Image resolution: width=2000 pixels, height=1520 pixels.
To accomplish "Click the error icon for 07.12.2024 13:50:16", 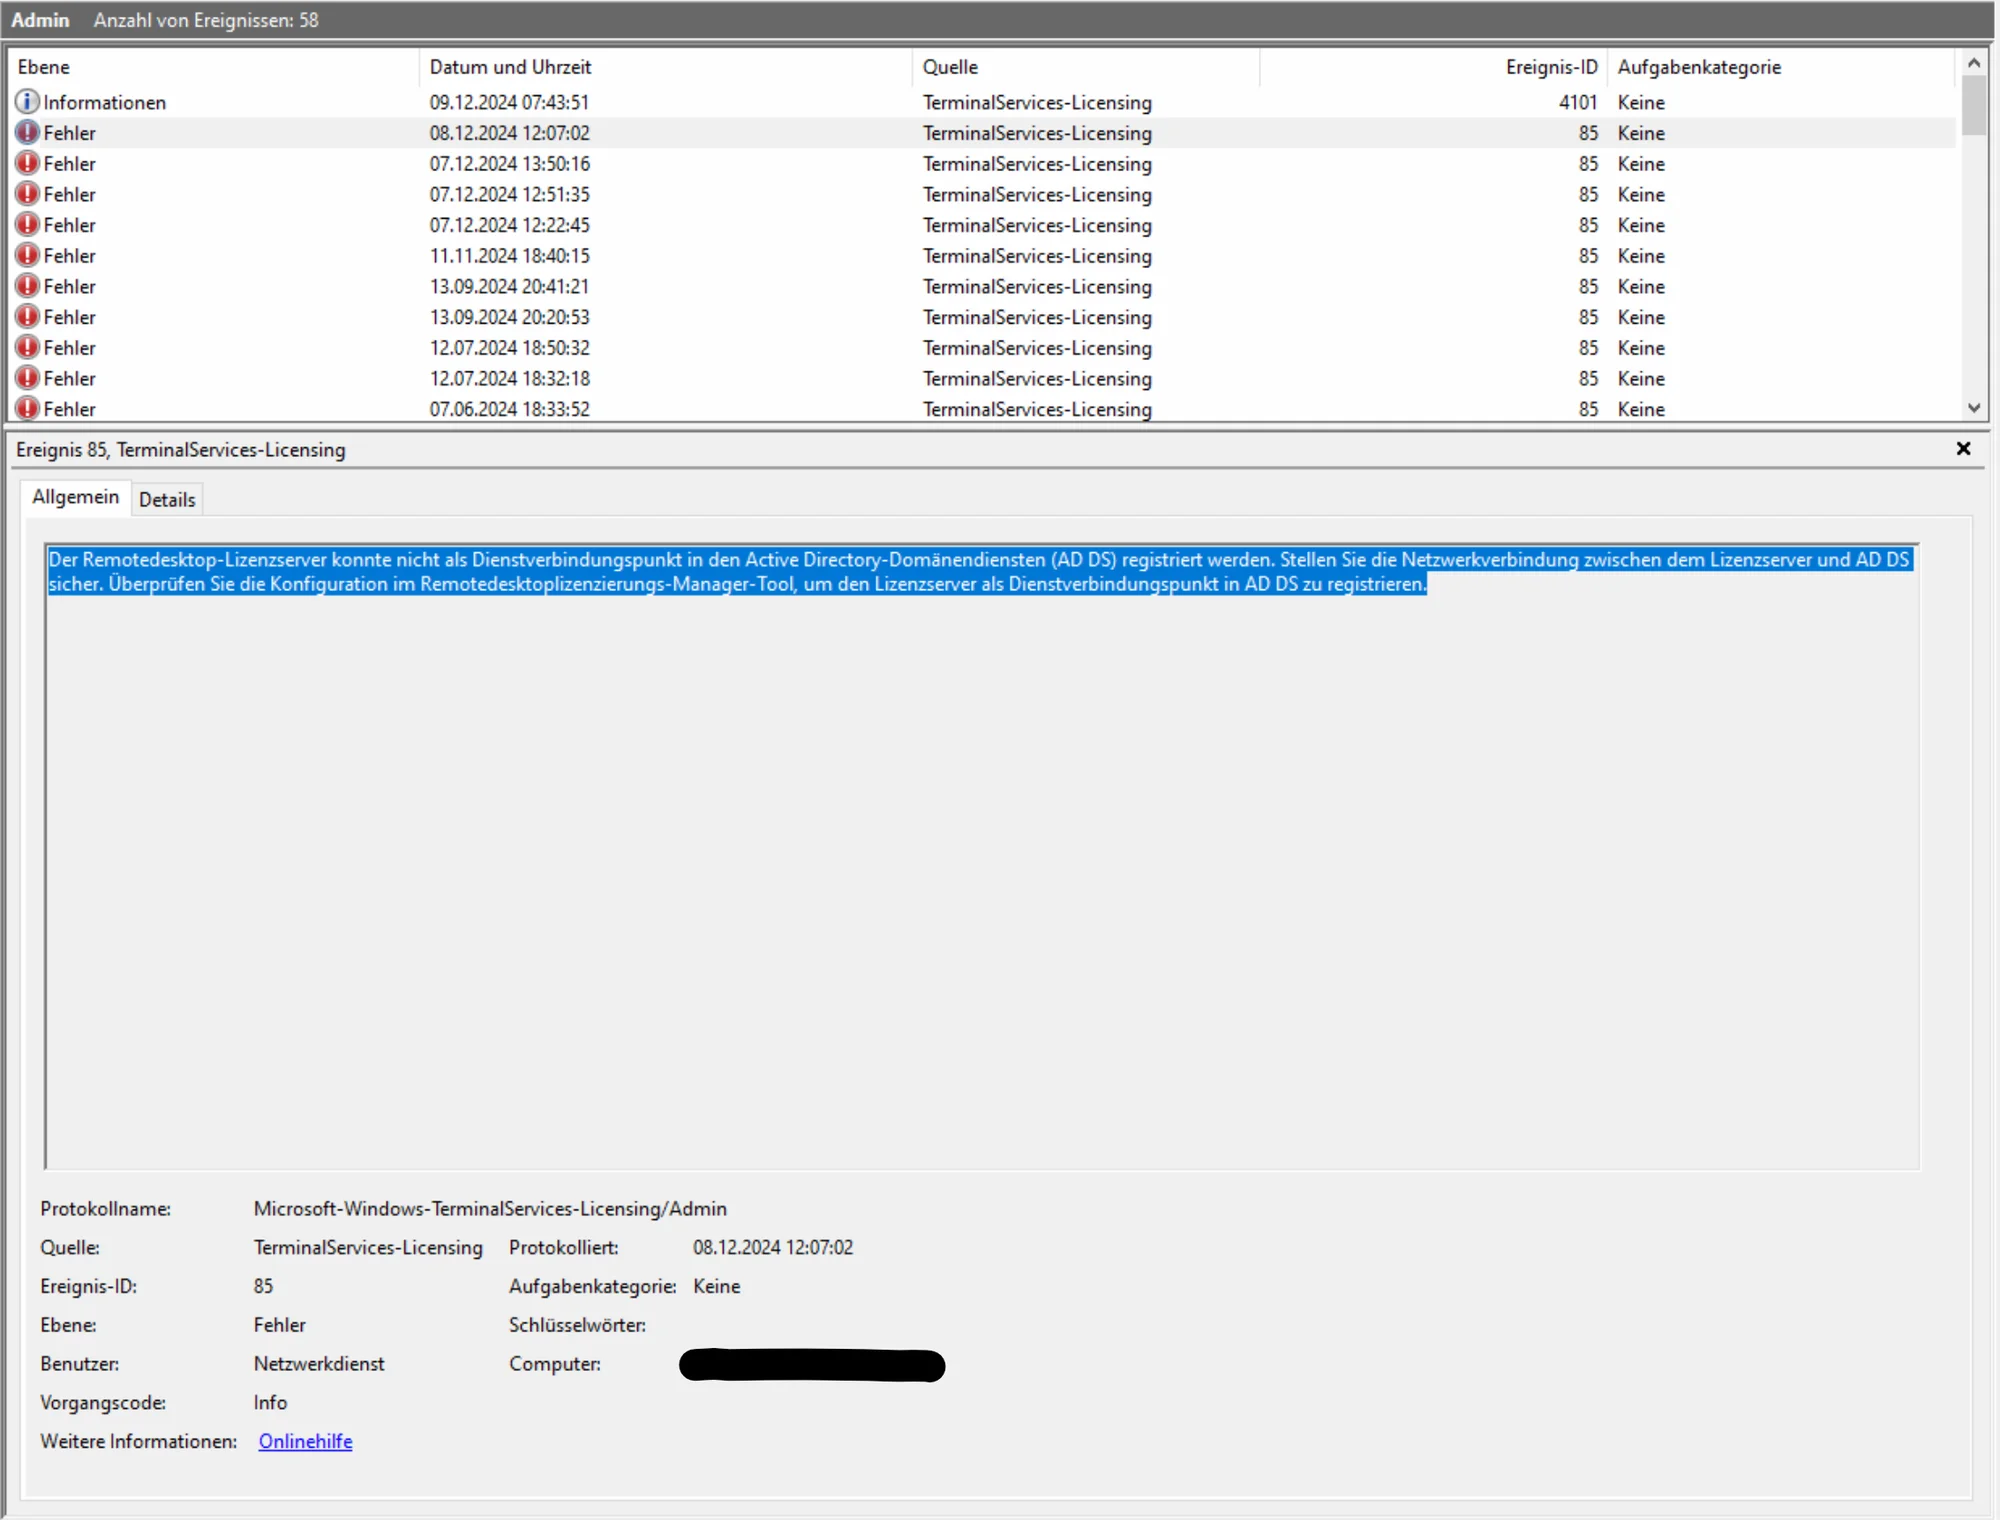I will pos(27,163).
